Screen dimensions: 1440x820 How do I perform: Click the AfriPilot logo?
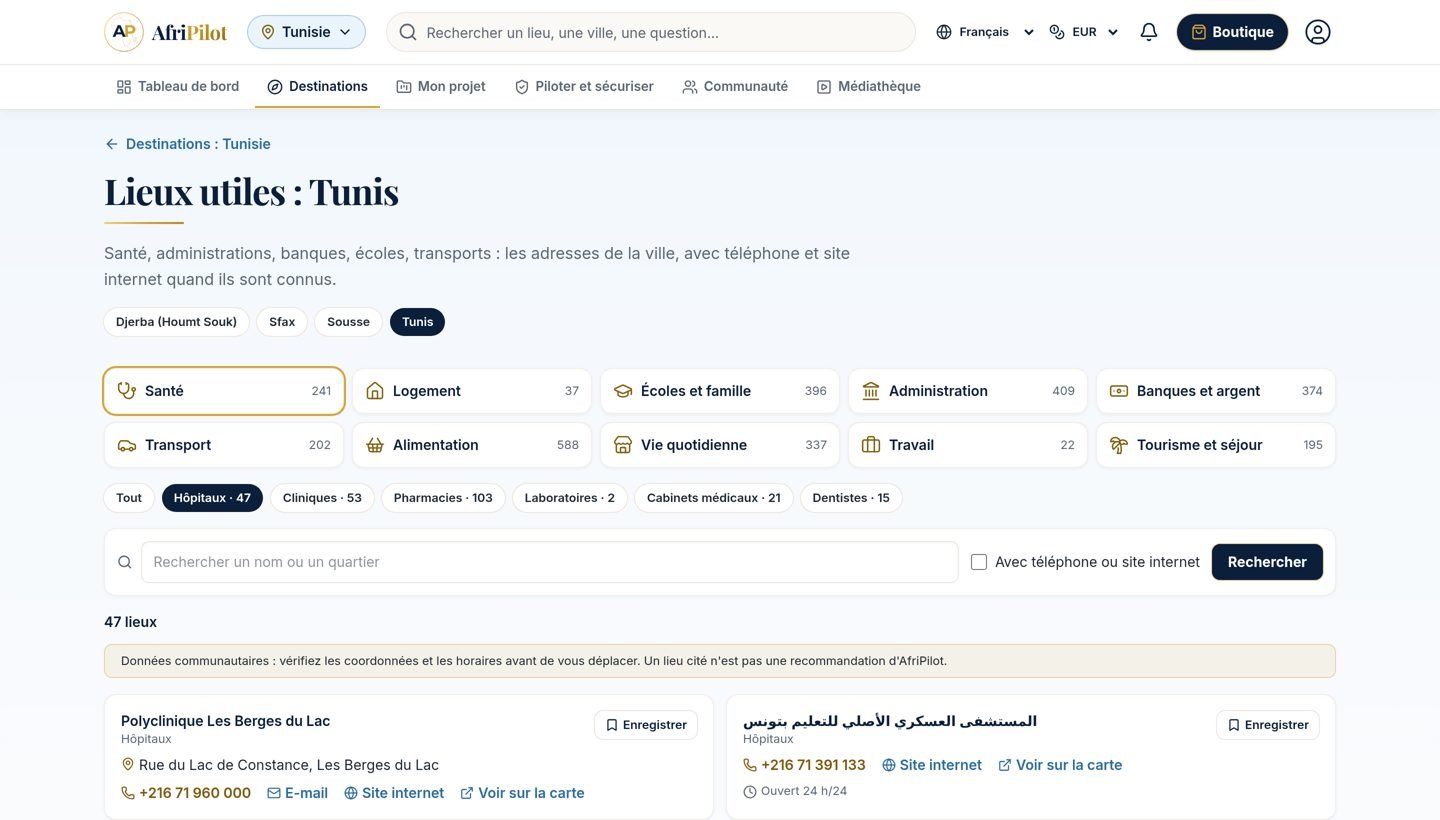[166, 32]
